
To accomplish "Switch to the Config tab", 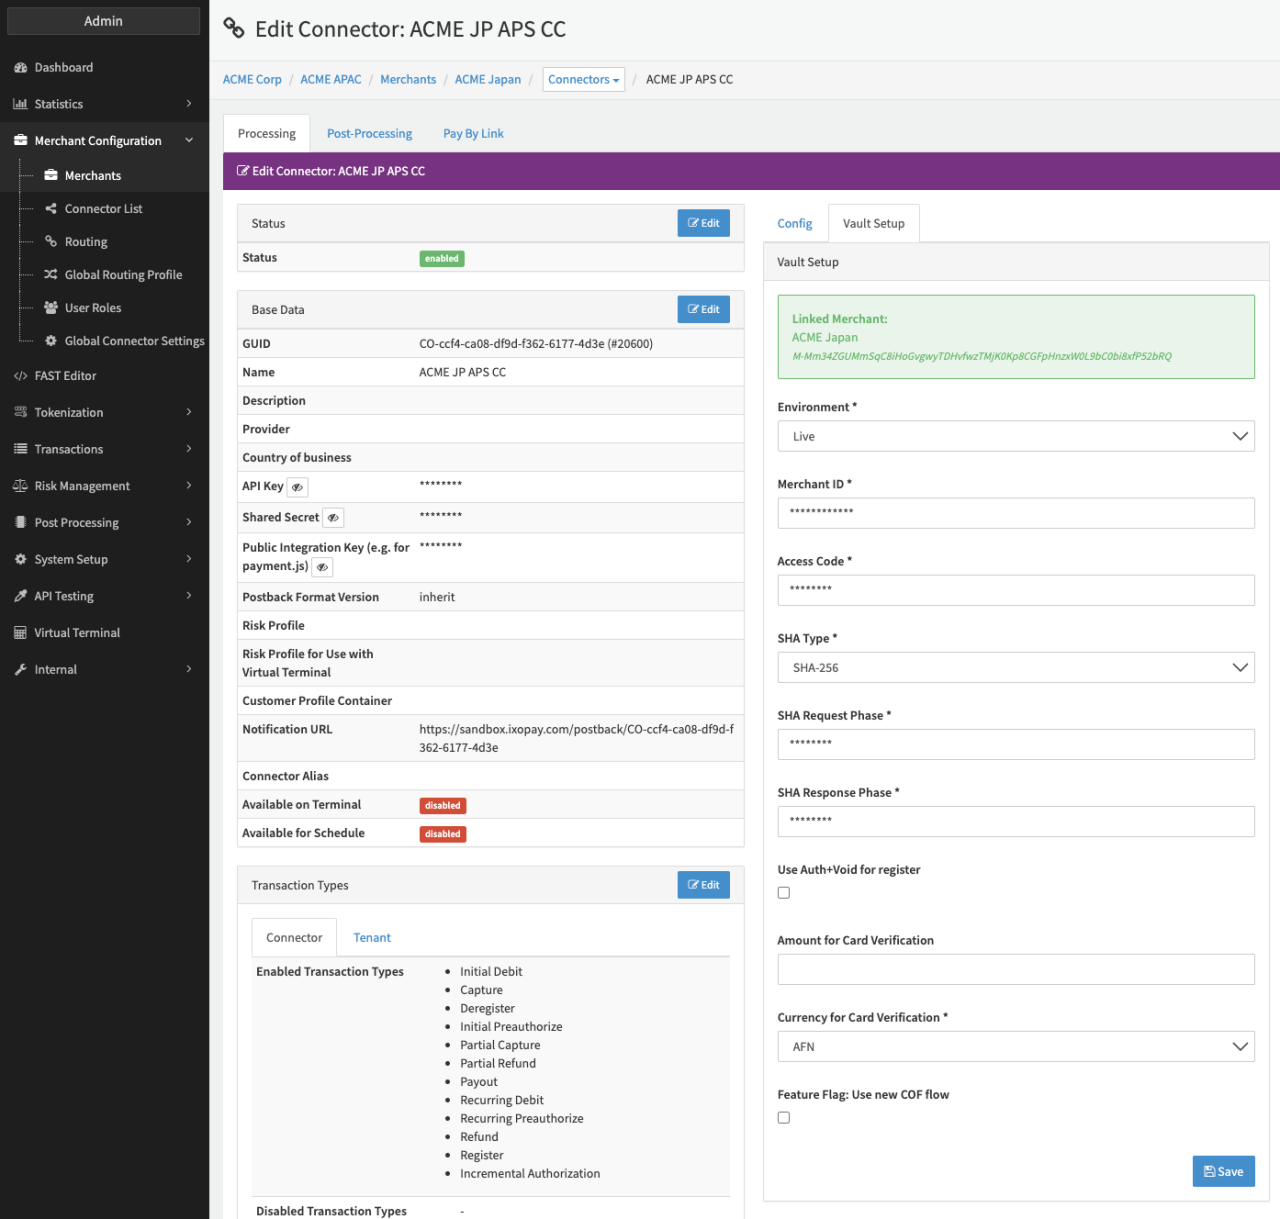I will coord(794,224).
